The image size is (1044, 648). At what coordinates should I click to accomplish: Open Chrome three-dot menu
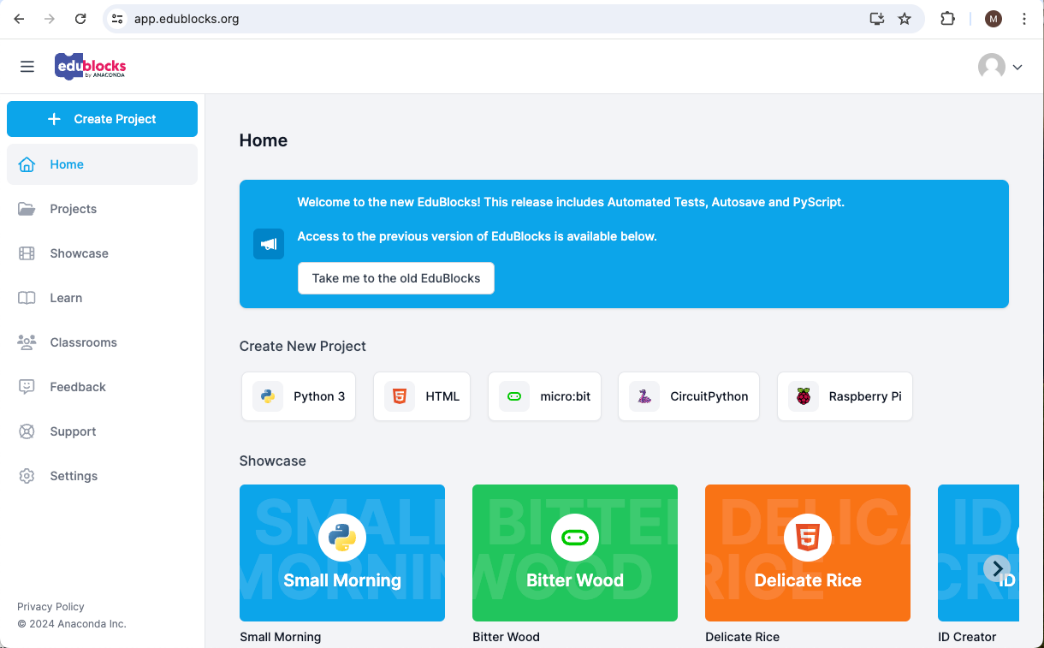tap(1024, 19)
